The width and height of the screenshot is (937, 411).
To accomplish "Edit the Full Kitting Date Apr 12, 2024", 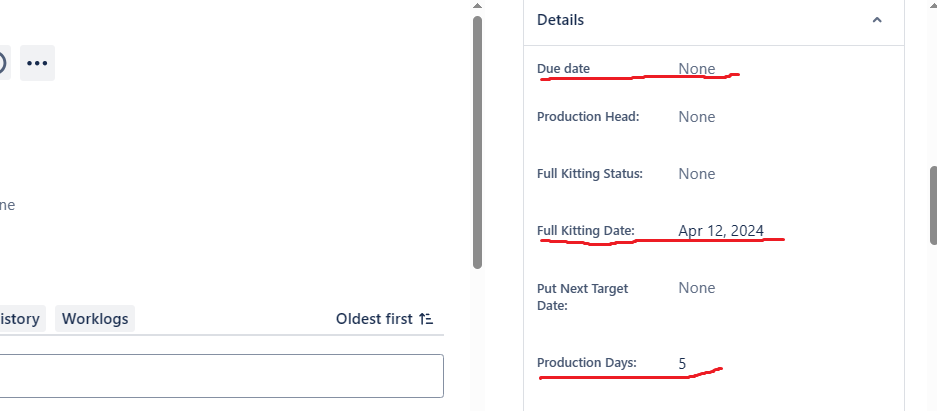I will 721,231.
